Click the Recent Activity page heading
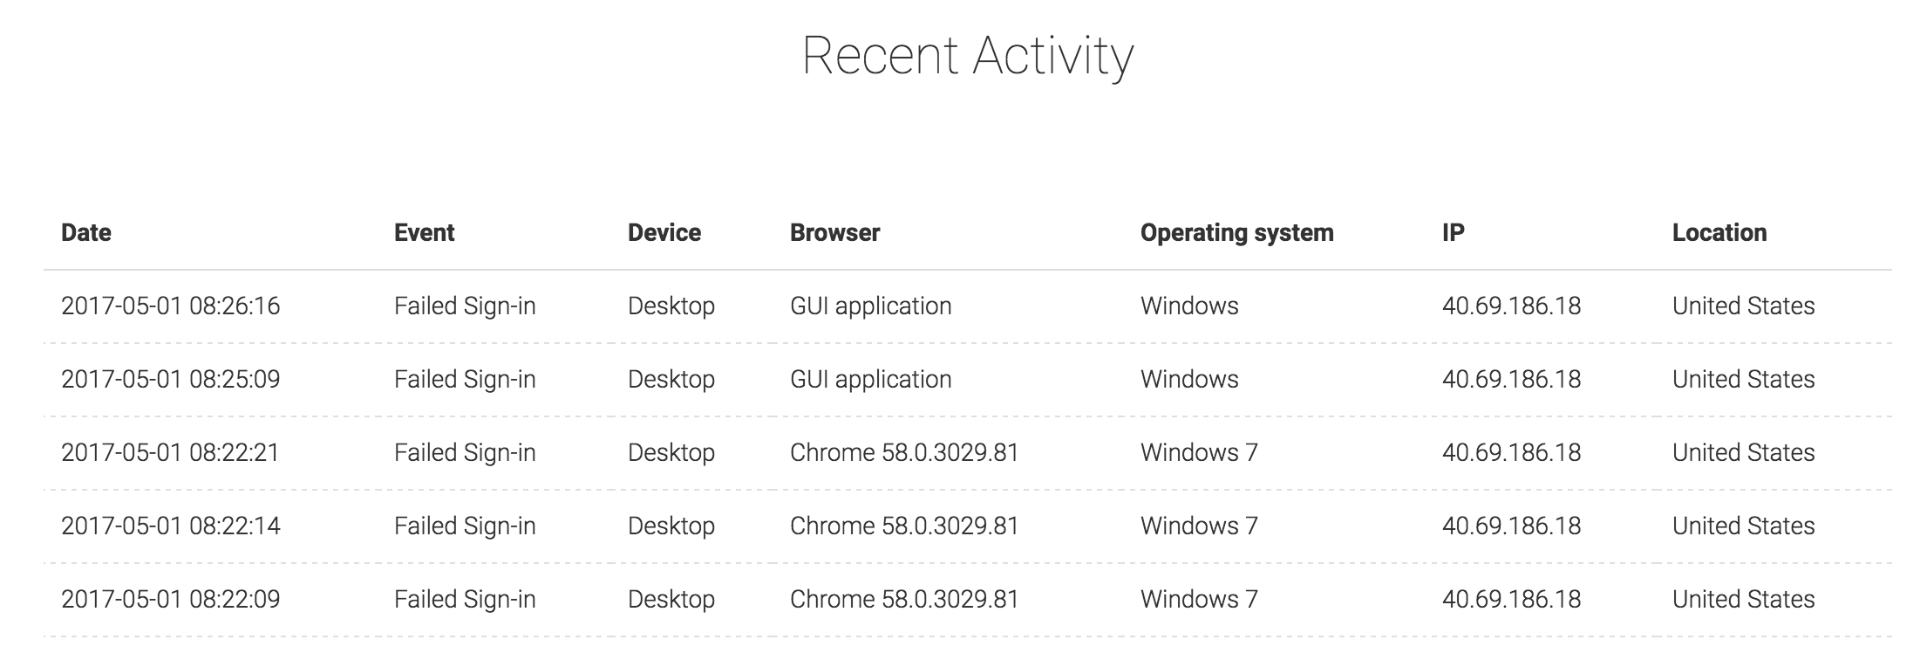This screenshot has width=1920, height=667. [x=967, y=56]
